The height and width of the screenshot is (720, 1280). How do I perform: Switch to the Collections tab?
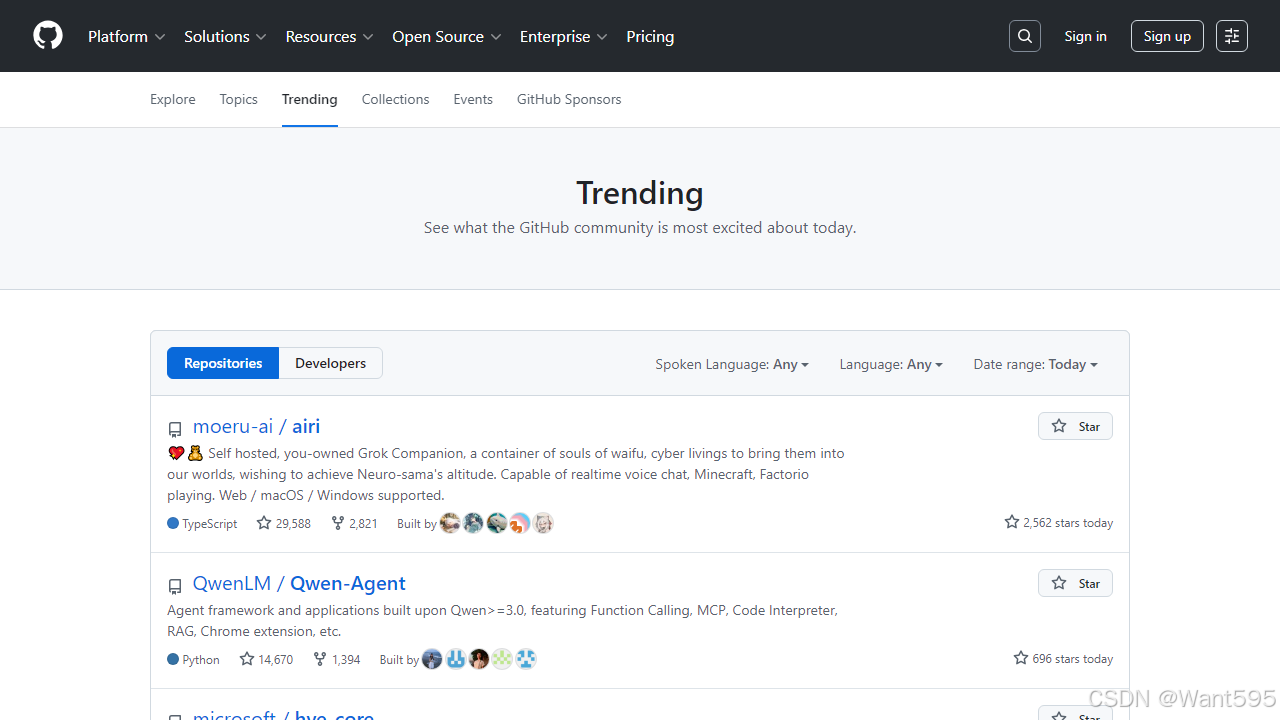[396, 99]
